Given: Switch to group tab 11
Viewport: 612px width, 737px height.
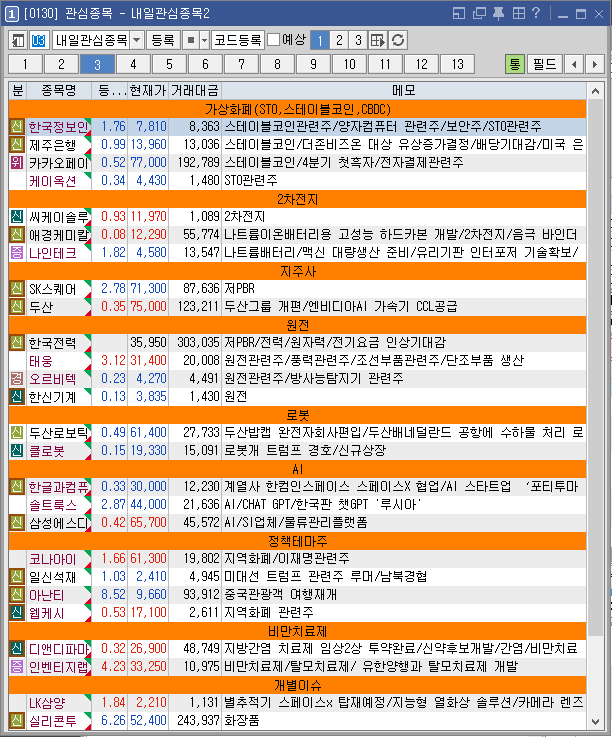Looking at the screenshot, I should coord(385,64).
